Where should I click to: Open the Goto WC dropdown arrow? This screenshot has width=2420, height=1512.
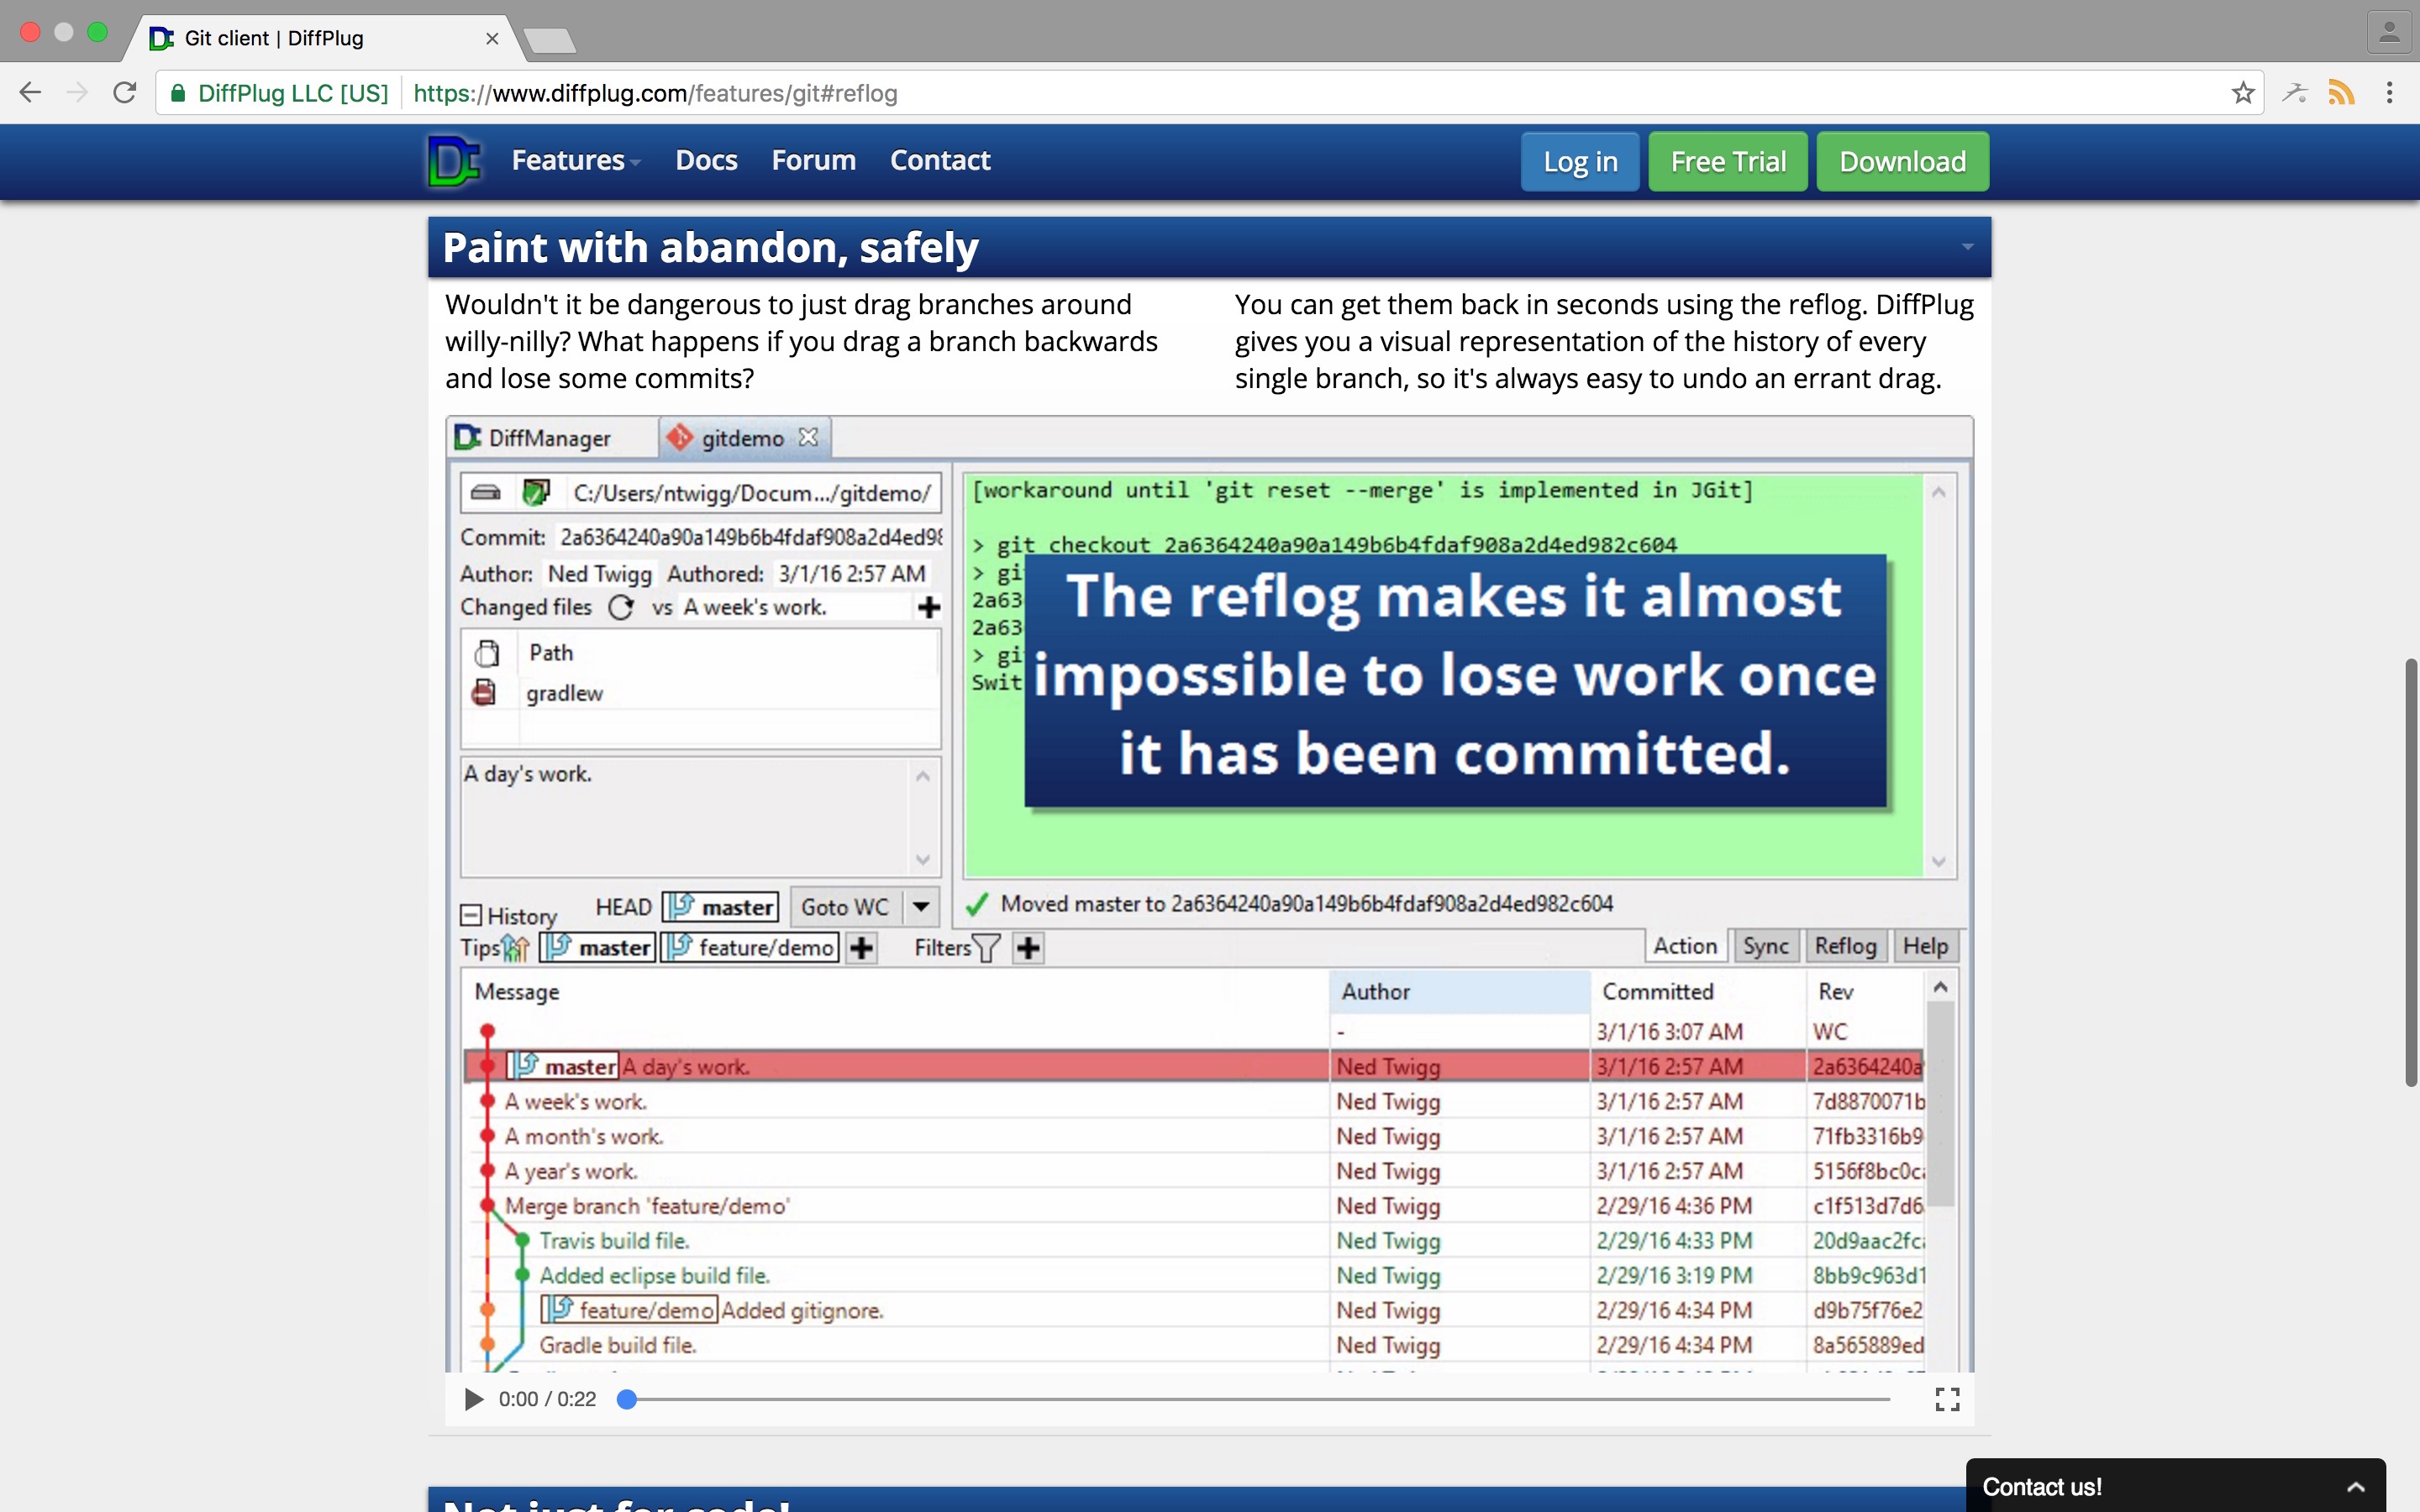coord(921,907)
